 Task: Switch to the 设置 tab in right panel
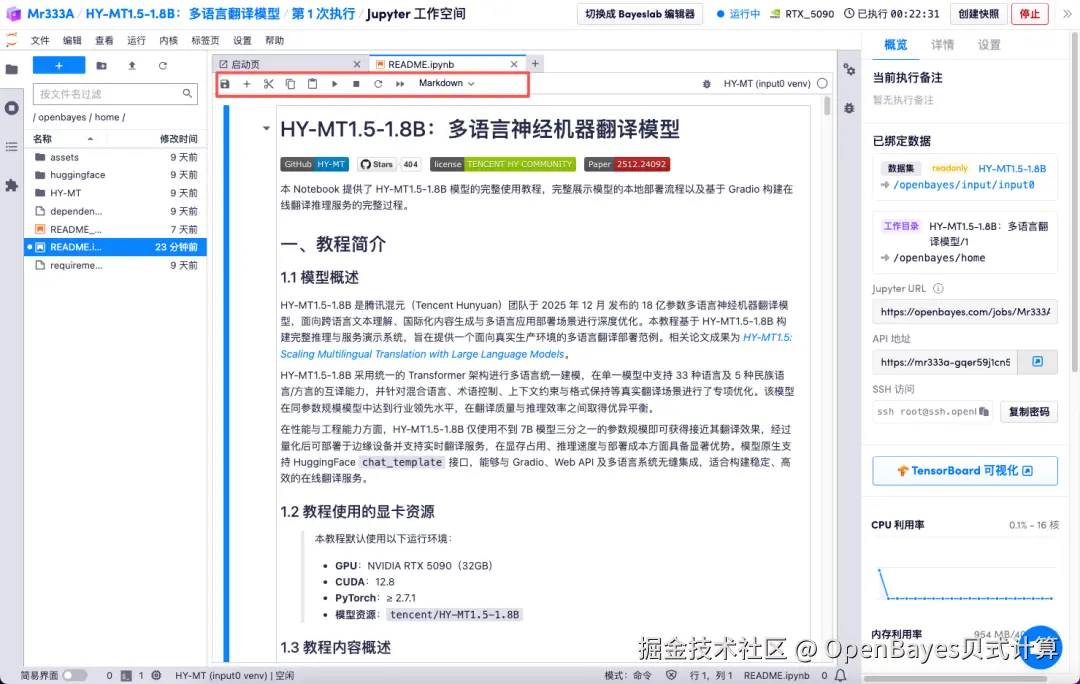tap(988, 45)
